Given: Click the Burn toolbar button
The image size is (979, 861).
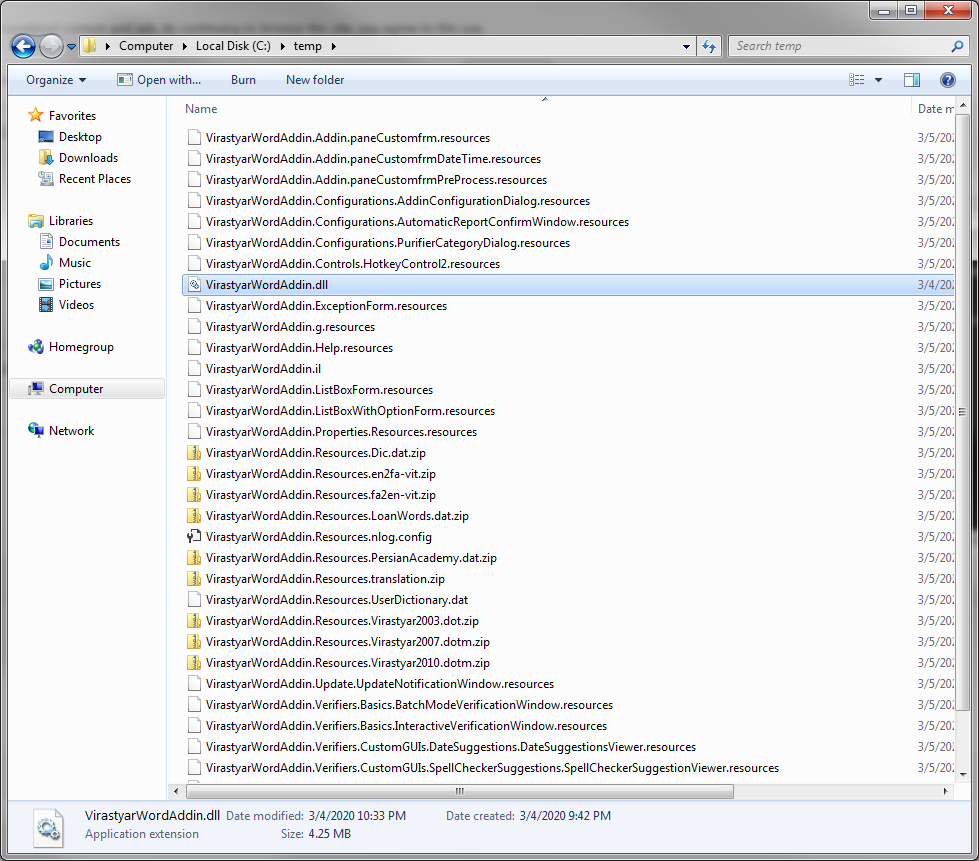Looking at the screenshot, I should (x=243, y=80).
